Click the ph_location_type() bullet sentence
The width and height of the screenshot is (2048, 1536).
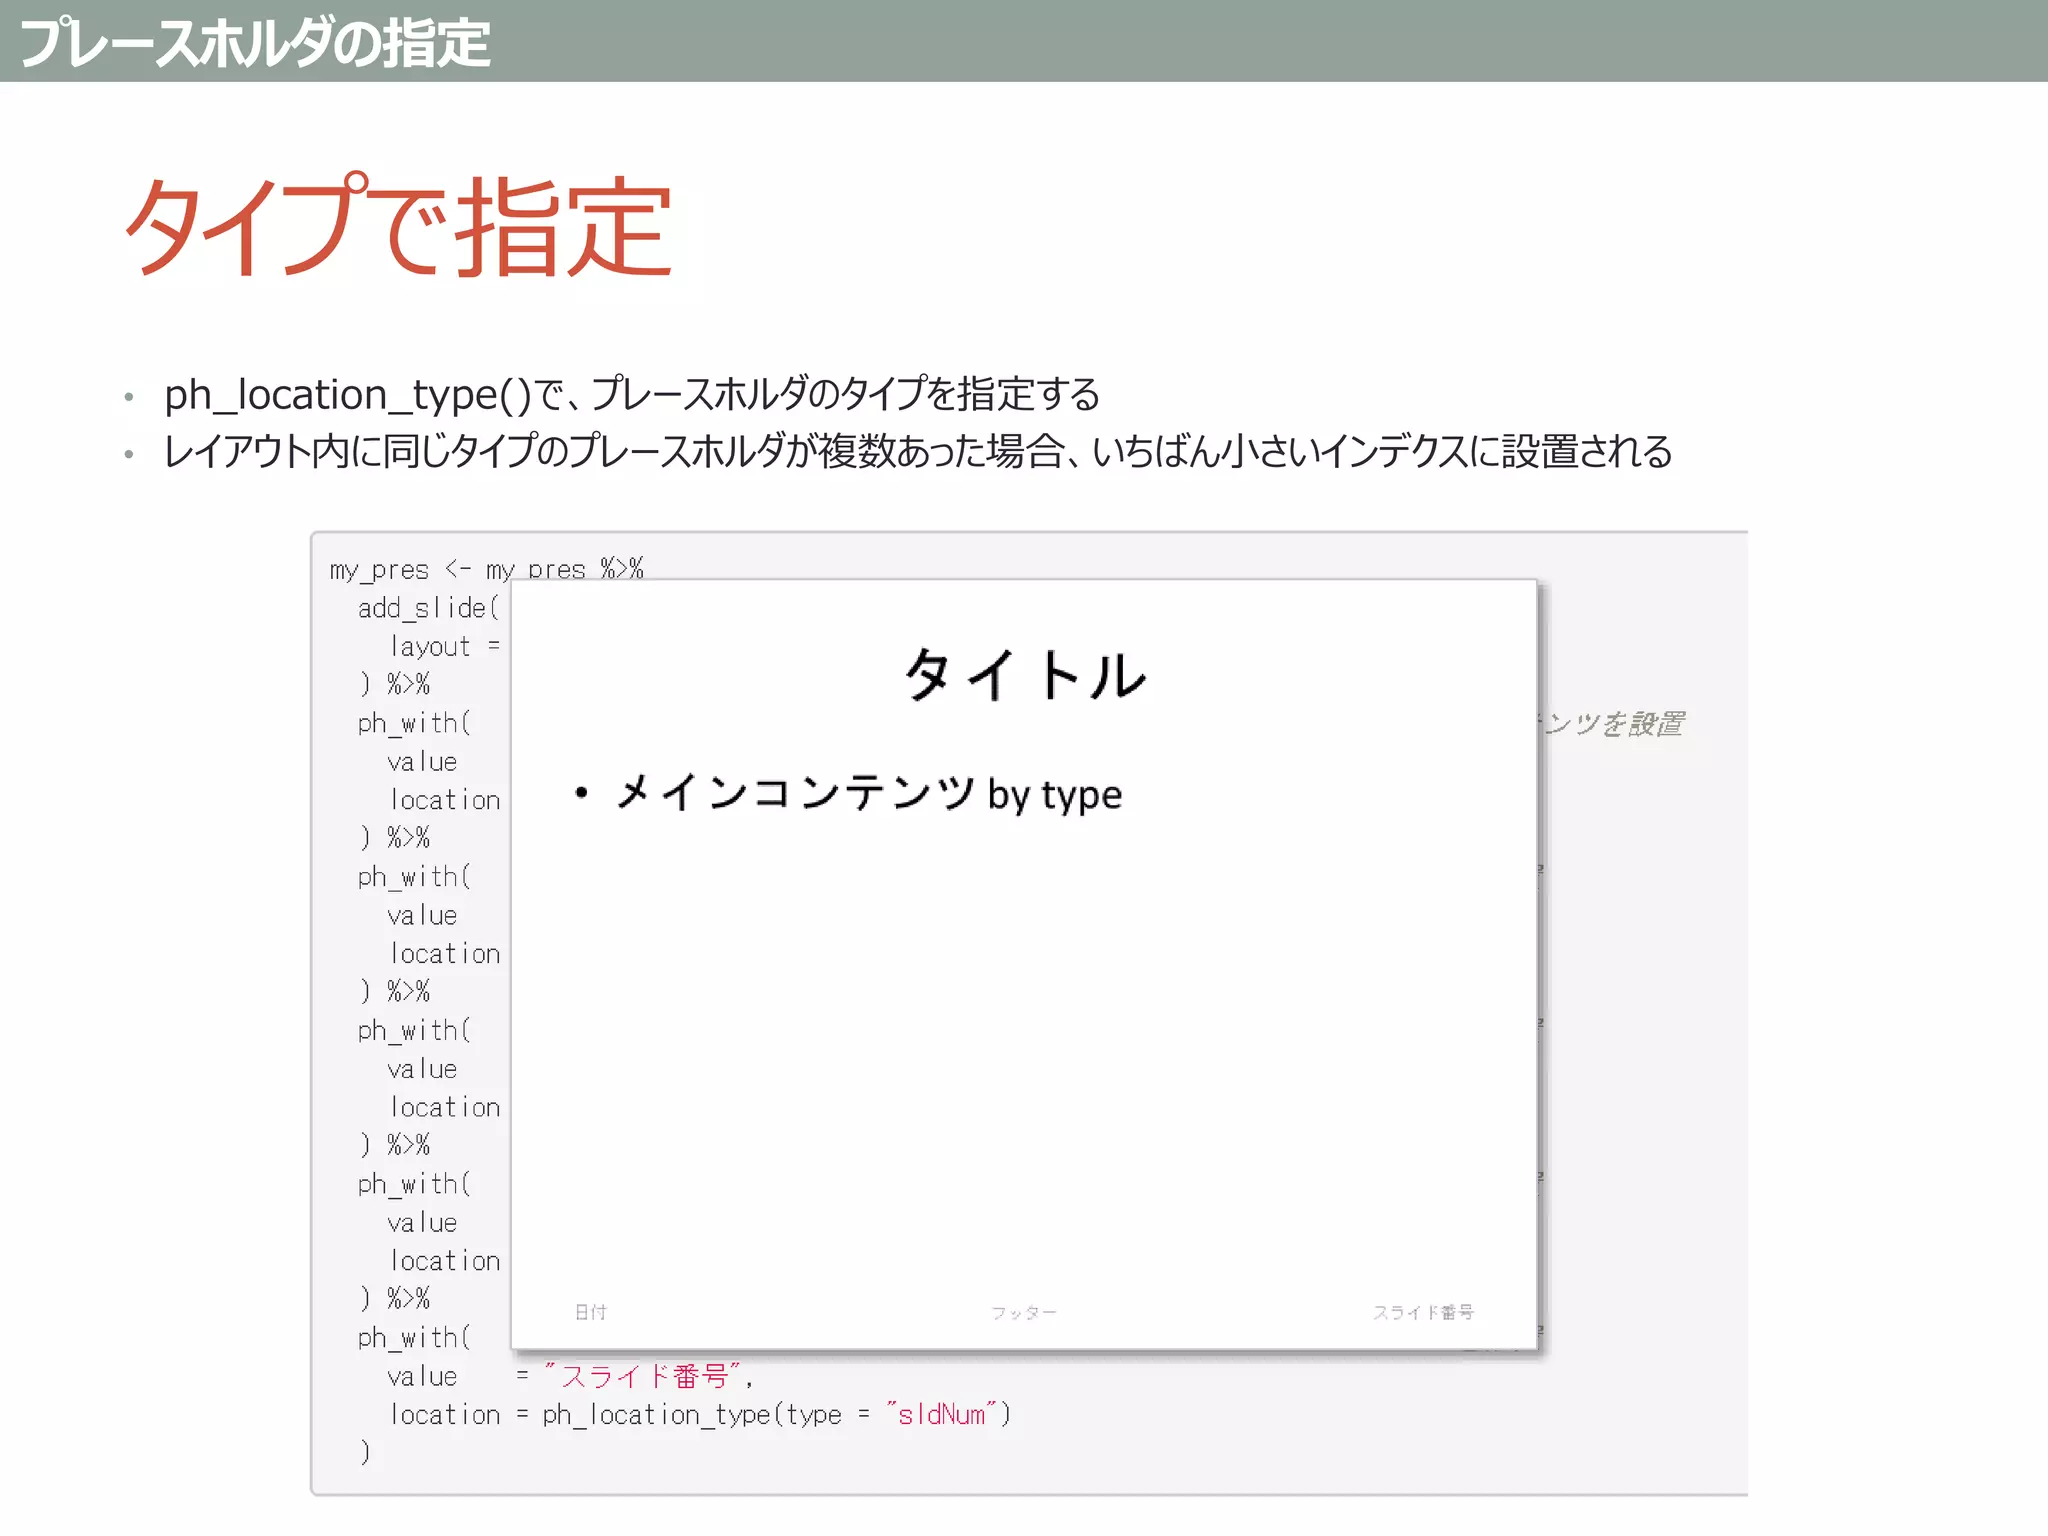pyautogui.click(x=632, y=394)
